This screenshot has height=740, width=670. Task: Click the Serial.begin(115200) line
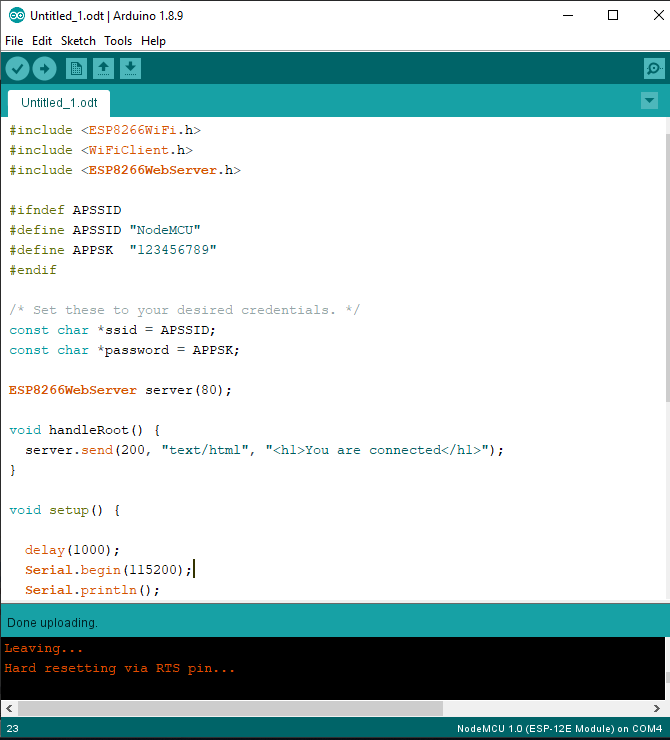(x=109, y=570)
